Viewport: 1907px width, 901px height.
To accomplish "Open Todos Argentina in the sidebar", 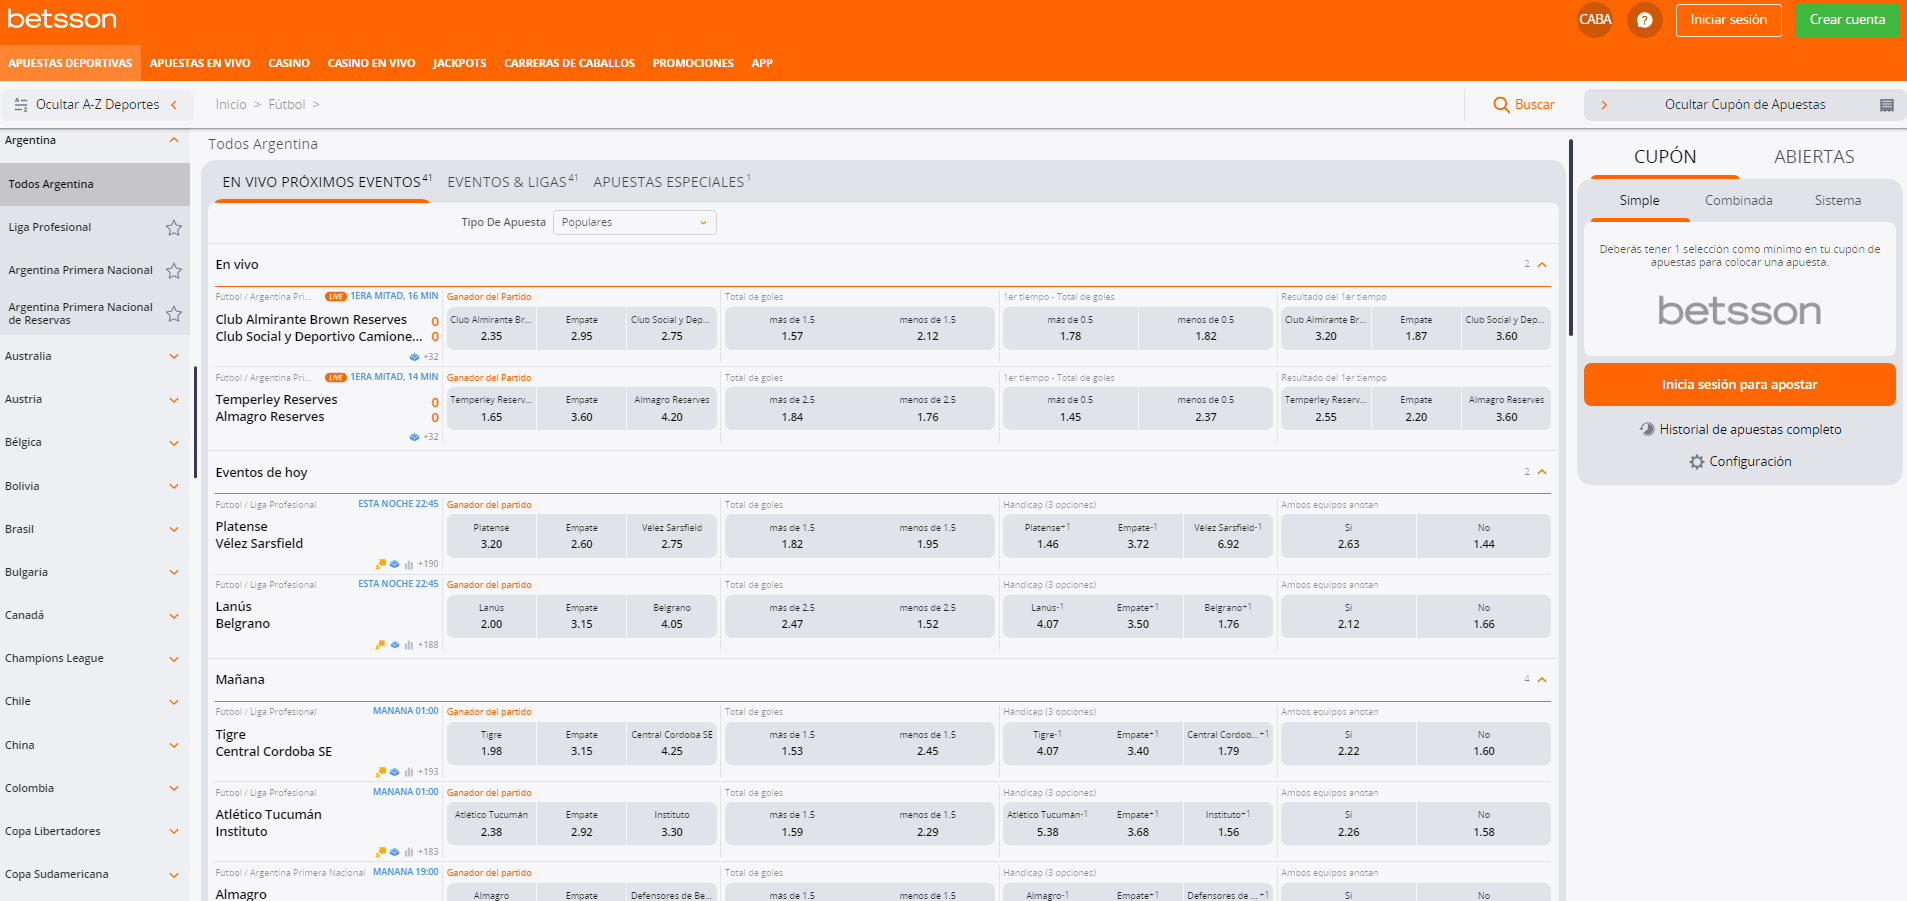I will (95, 184).
